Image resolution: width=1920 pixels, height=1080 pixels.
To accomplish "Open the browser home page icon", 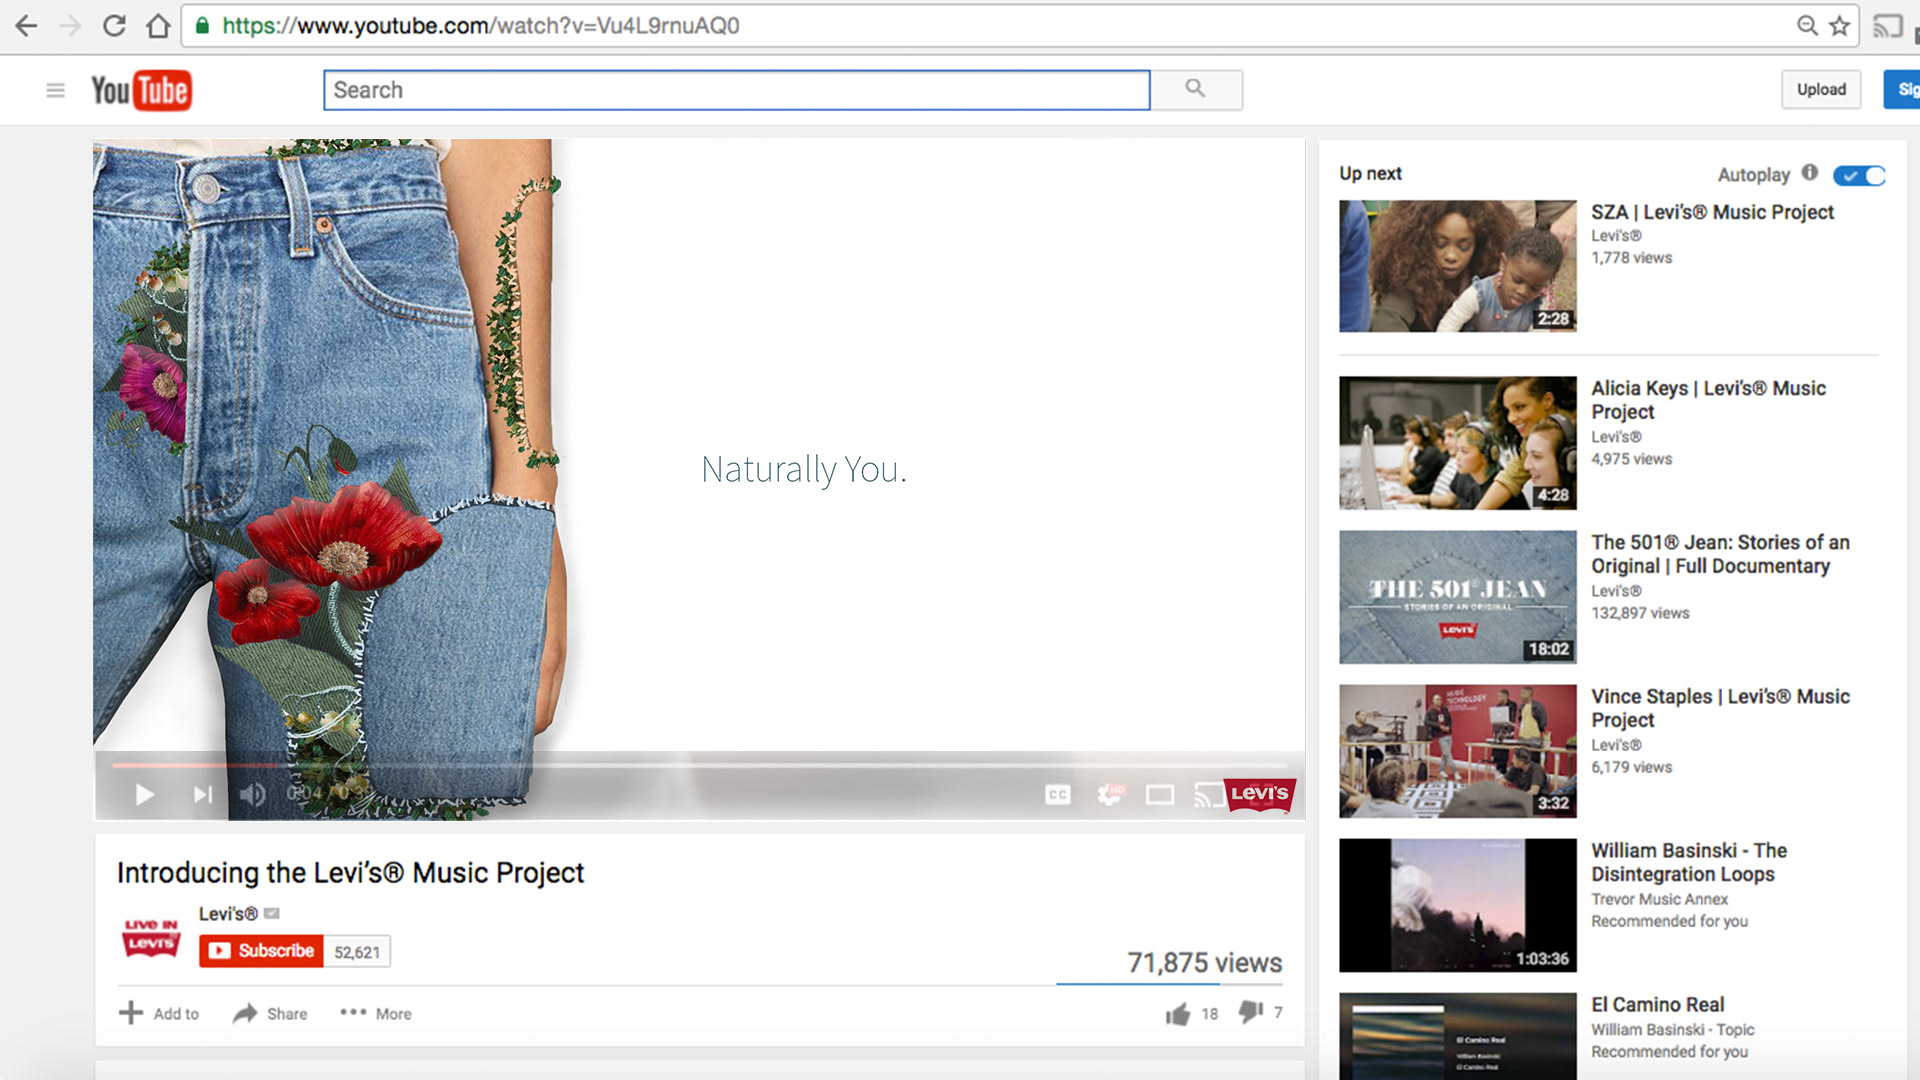I will pos(158,26).
